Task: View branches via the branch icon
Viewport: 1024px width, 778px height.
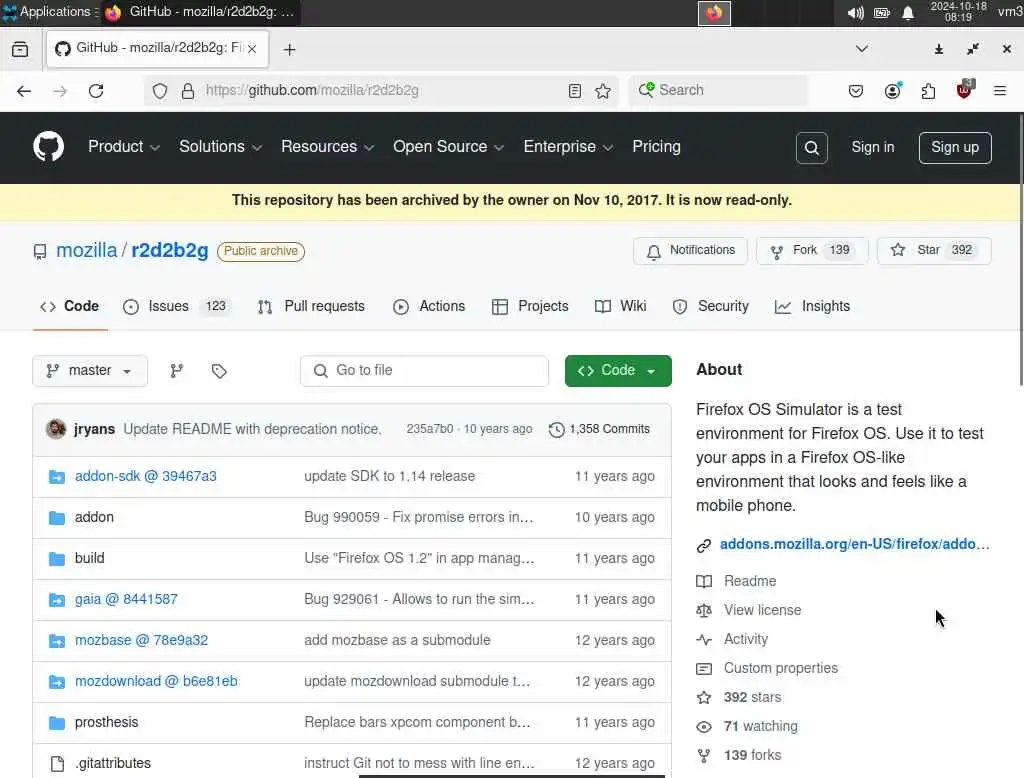Action: [x=176, y=371]
